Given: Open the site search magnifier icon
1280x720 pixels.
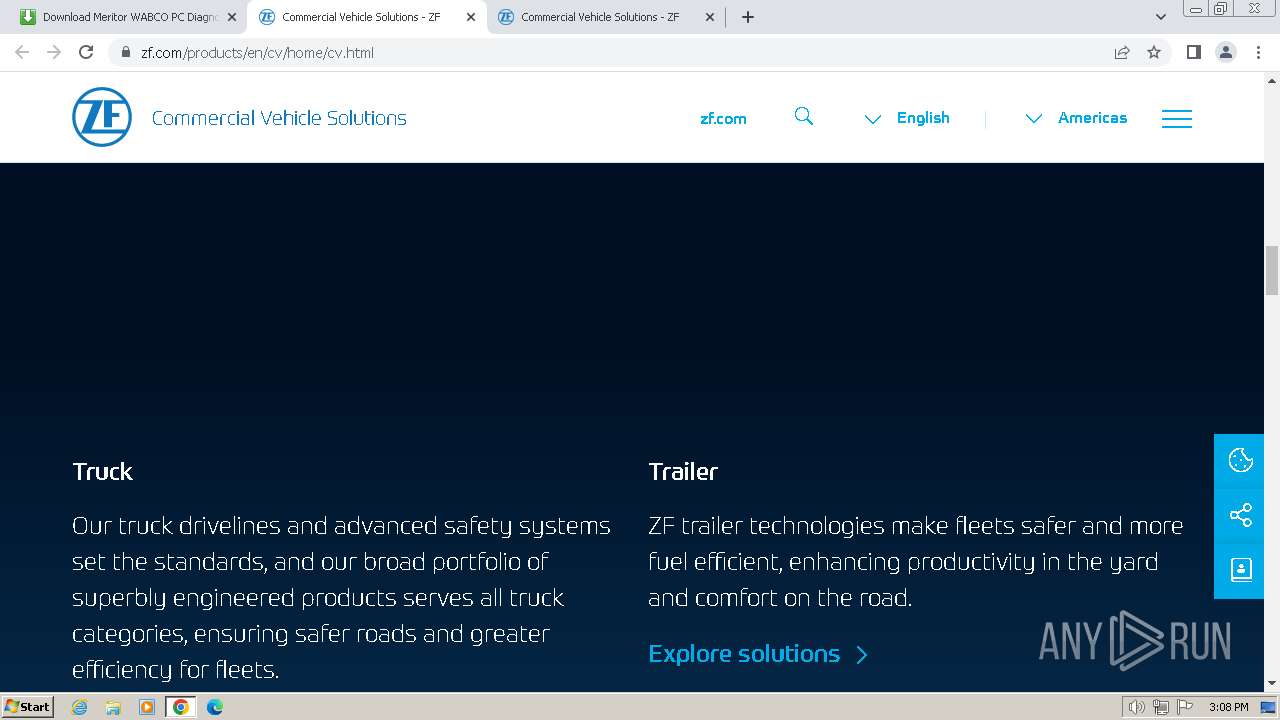Looking at the screenshot, I should (804, 117).
